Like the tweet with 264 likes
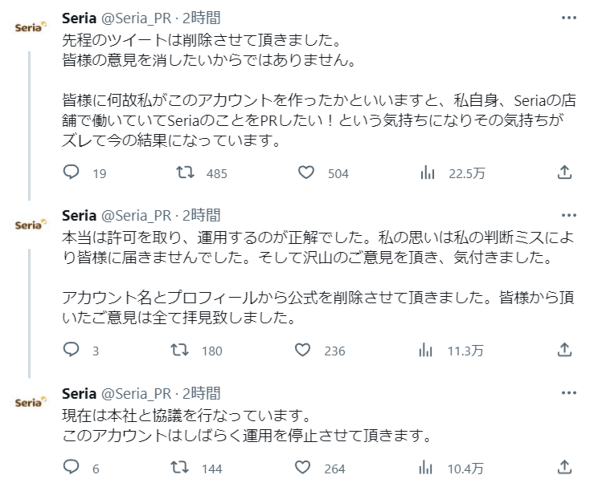 [303, 468]
